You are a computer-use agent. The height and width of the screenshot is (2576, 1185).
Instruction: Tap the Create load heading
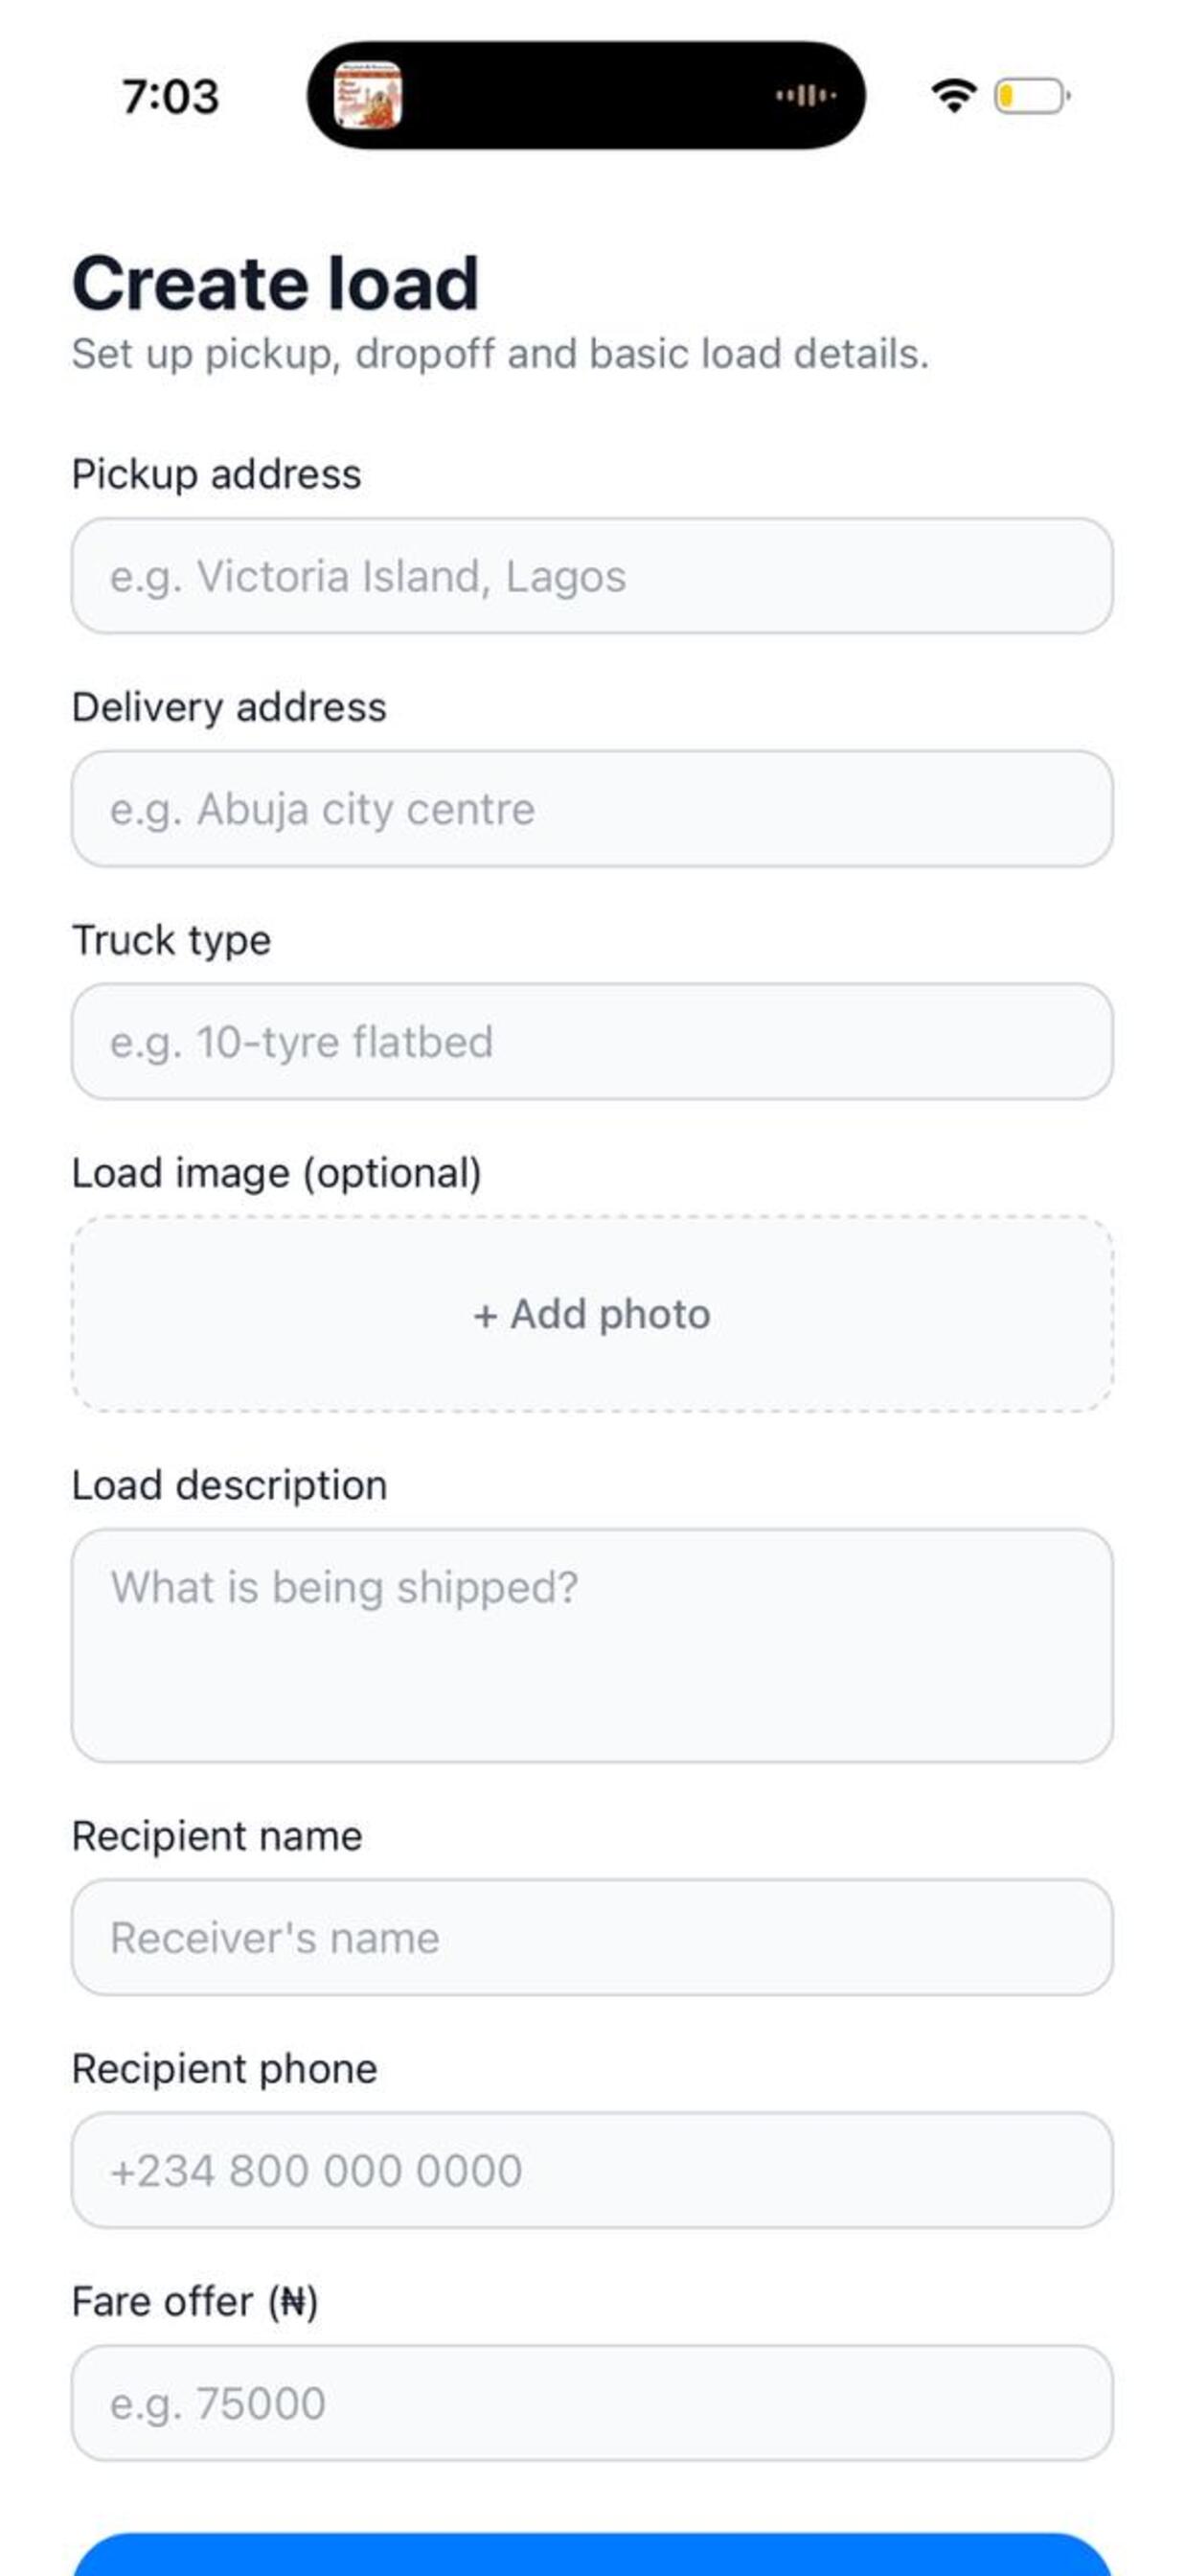pyautogui.click(x=275, y=283)
